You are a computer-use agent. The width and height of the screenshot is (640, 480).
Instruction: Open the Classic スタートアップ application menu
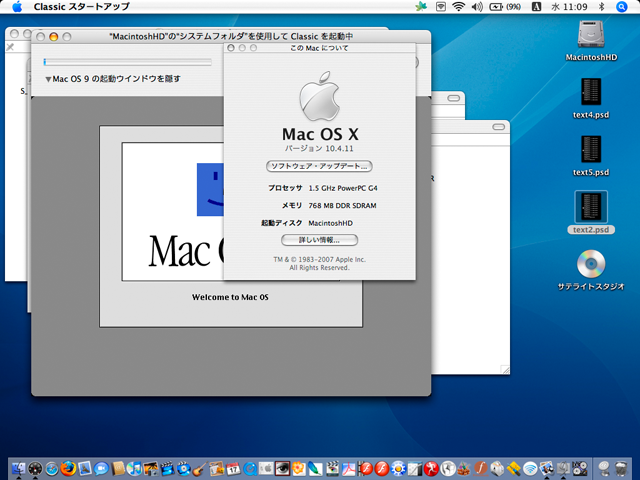[x=82, y=7]
